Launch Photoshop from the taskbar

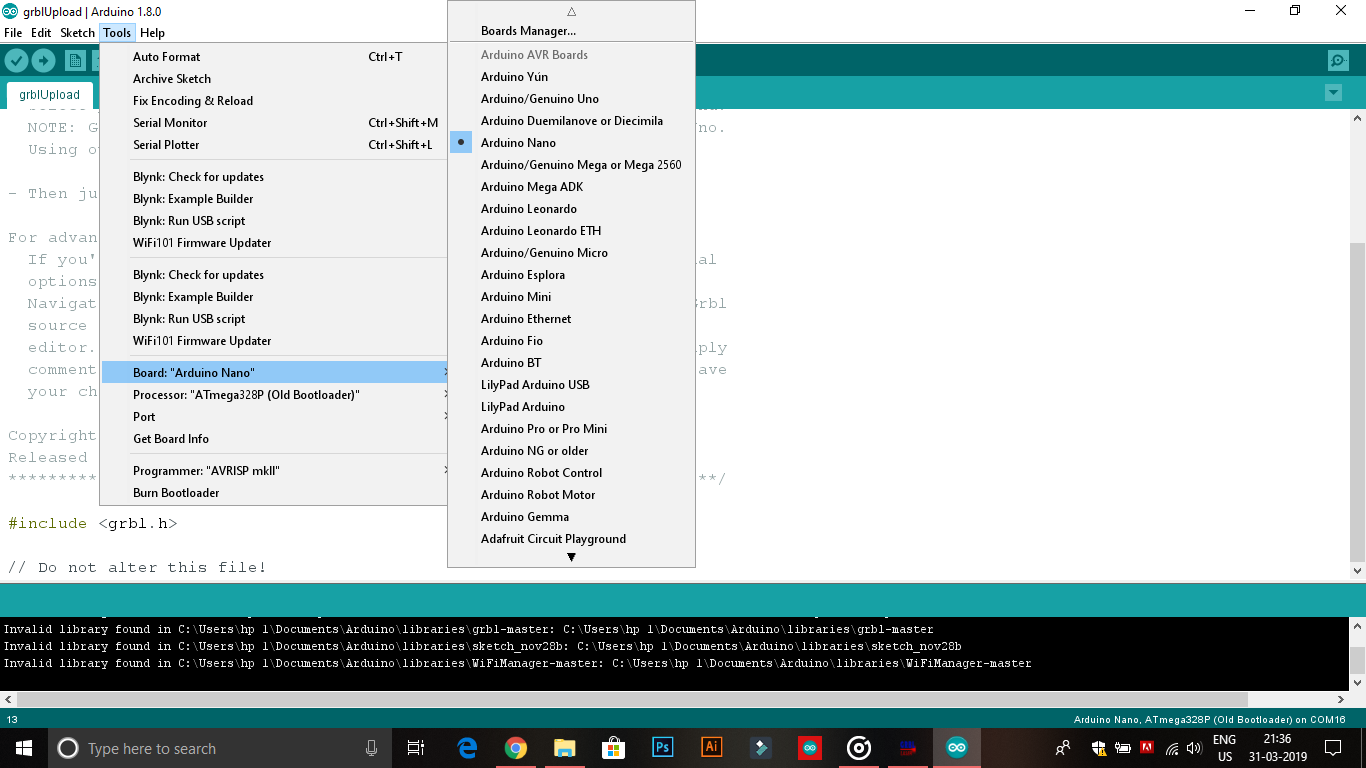662,747
